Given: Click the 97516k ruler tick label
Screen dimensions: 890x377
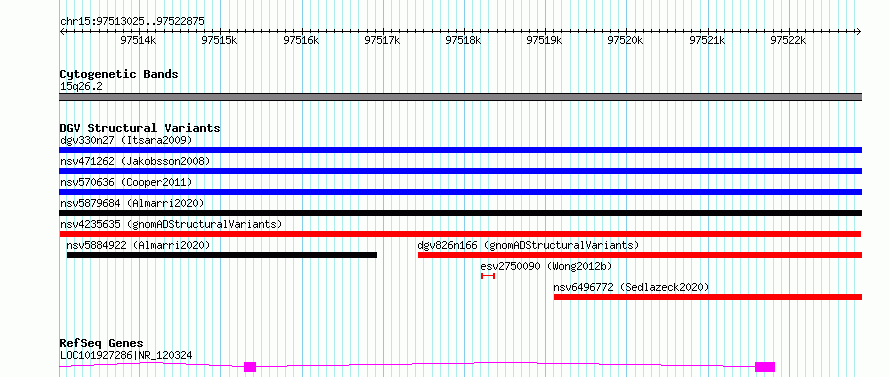Looking at the screenshot, I should pos(301,40).
